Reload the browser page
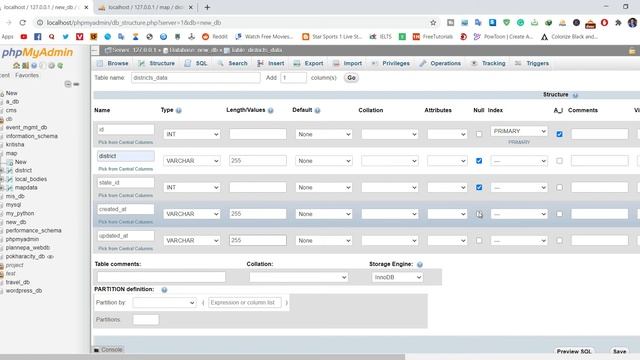The image size is (640, 360). 22,23
